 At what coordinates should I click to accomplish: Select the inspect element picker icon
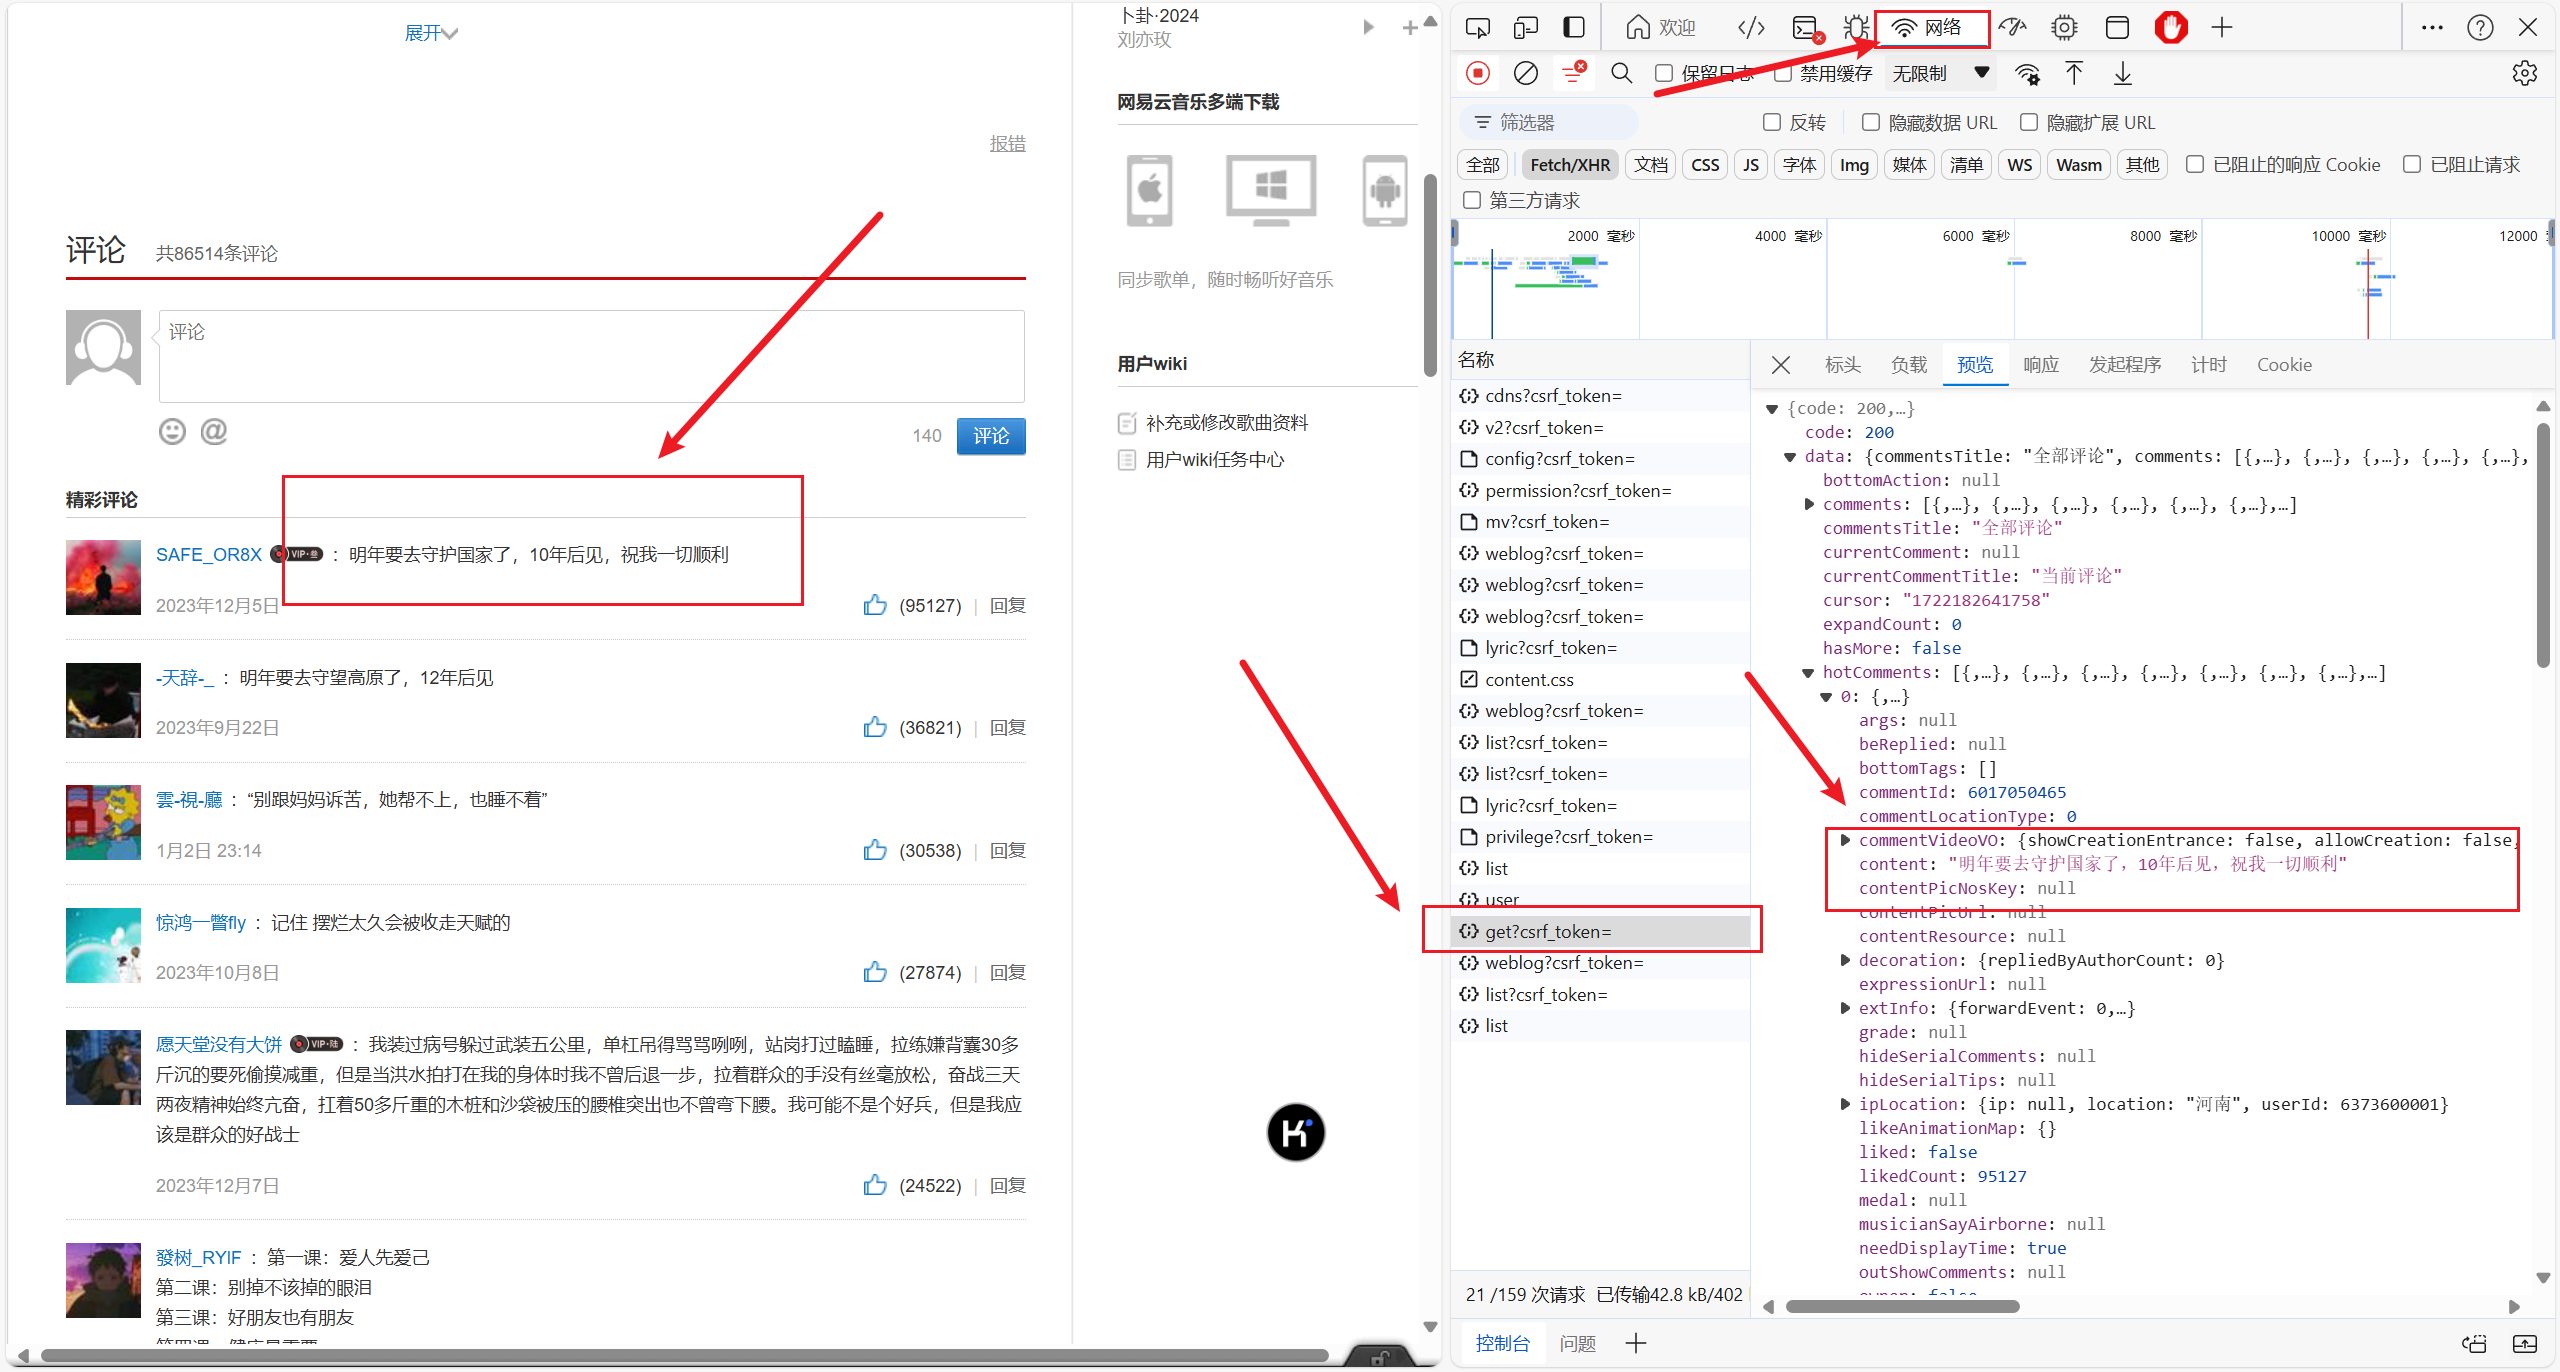pyautogui.click(x=1477, y=28)
